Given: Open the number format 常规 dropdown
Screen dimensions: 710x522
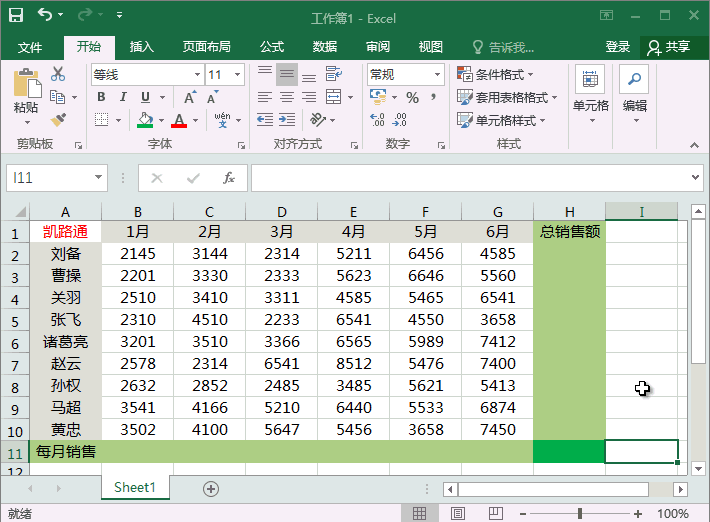Looking at the screenshot, I should [x=437, y=75].
